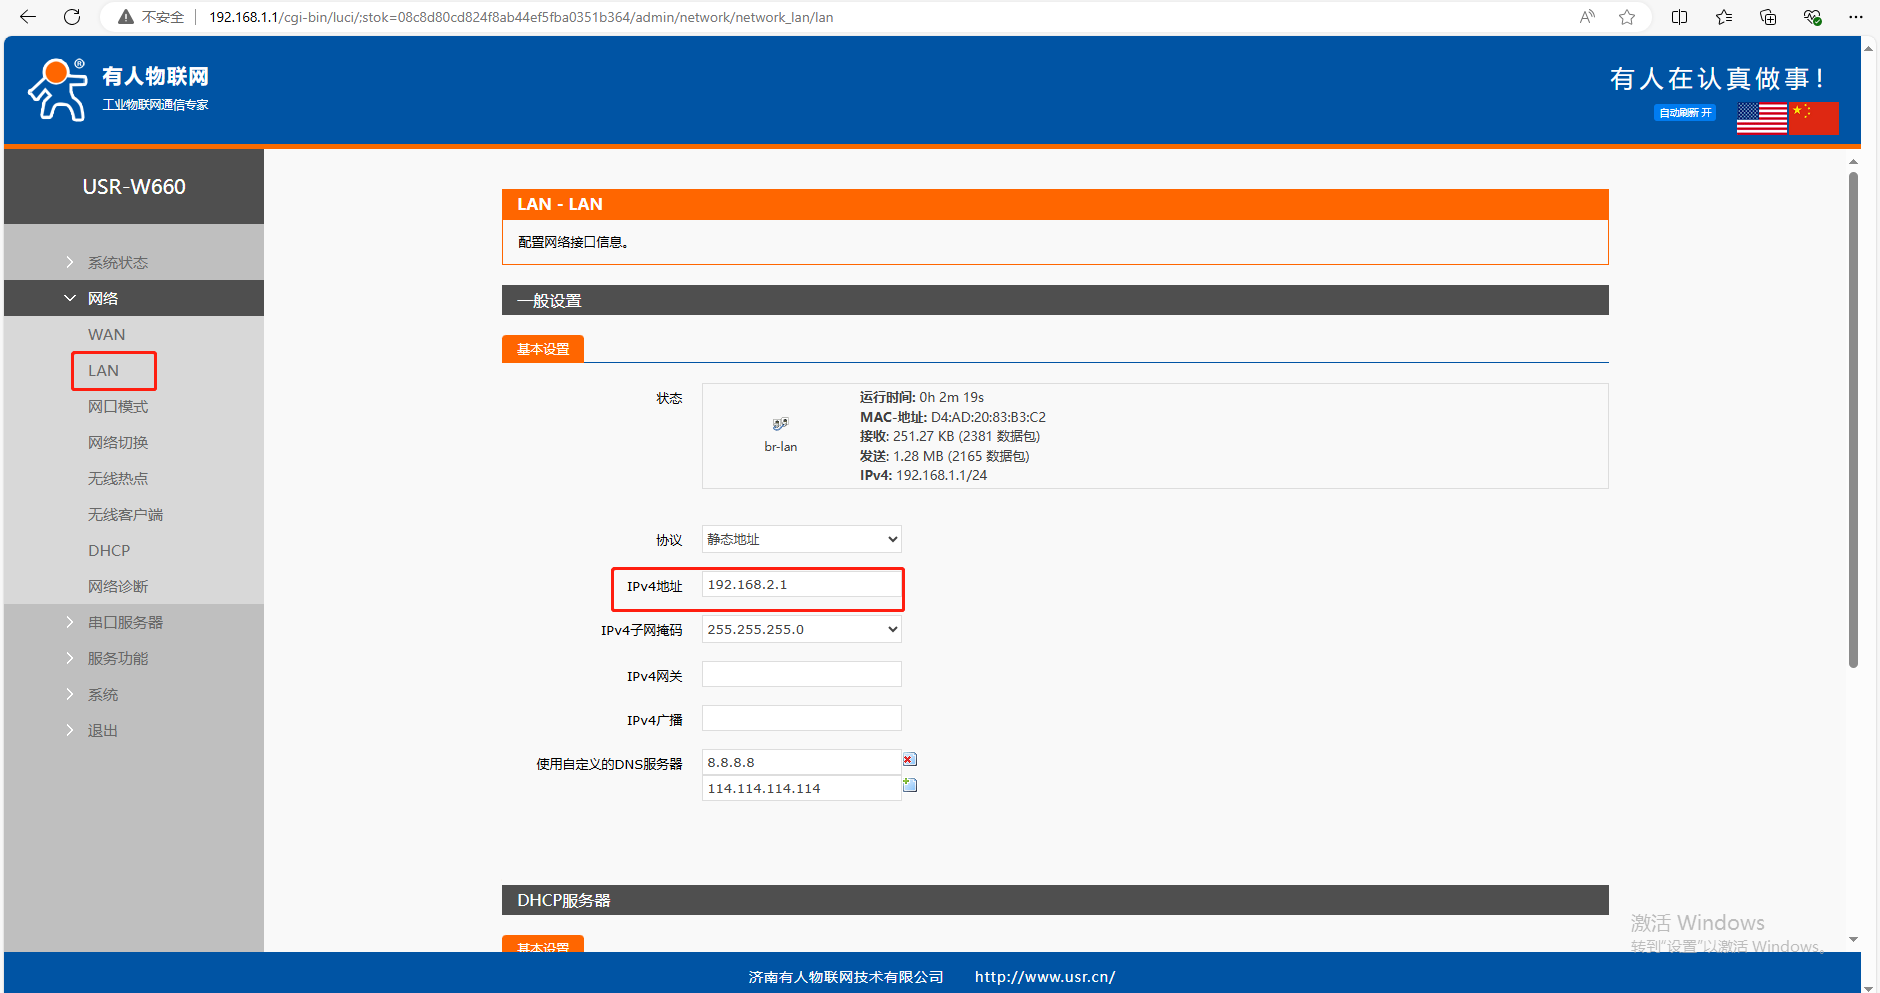
Task: Switch language with the US flag
Action: [x=1761, y=118]
